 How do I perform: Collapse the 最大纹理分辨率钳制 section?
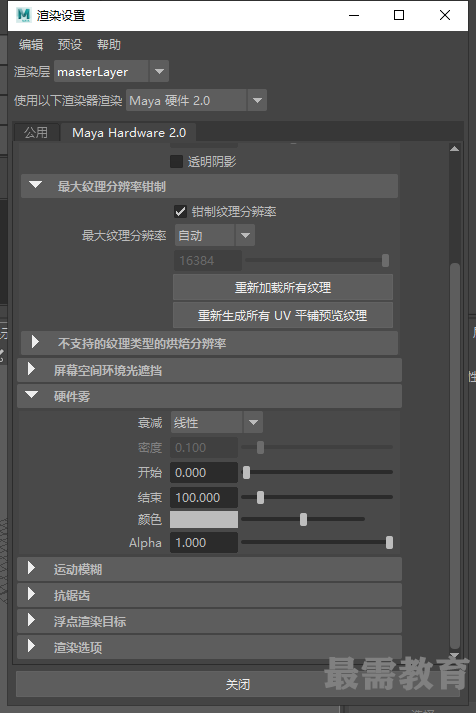pyautogui.click(x=209, y=186)
